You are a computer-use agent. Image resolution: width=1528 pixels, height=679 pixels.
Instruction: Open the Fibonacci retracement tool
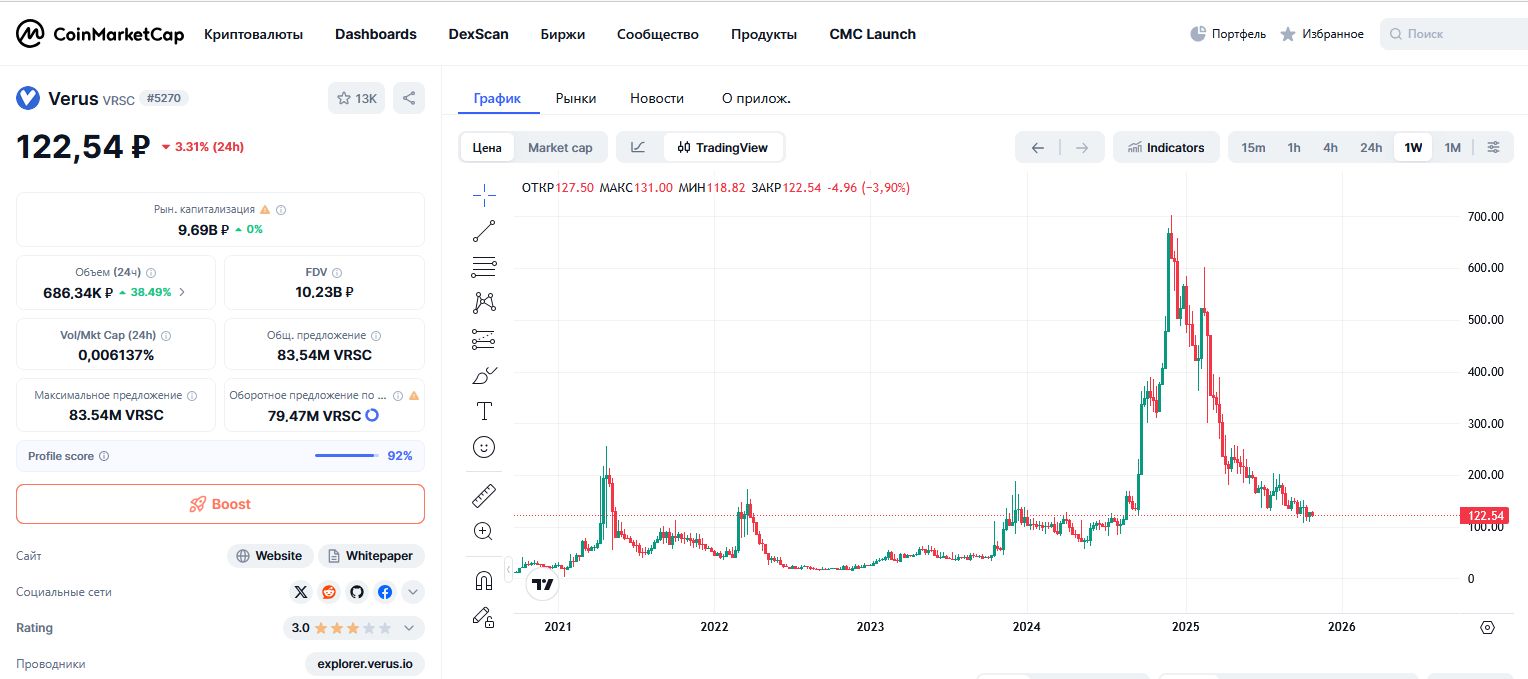point(484,267)
